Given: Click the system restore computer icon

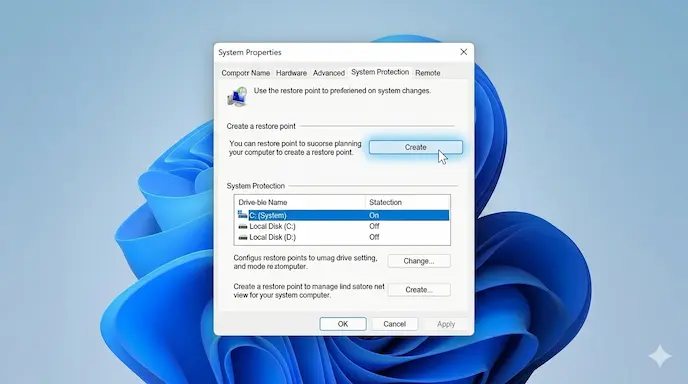Looking at the screenshot, I should (x=237, y=96).
